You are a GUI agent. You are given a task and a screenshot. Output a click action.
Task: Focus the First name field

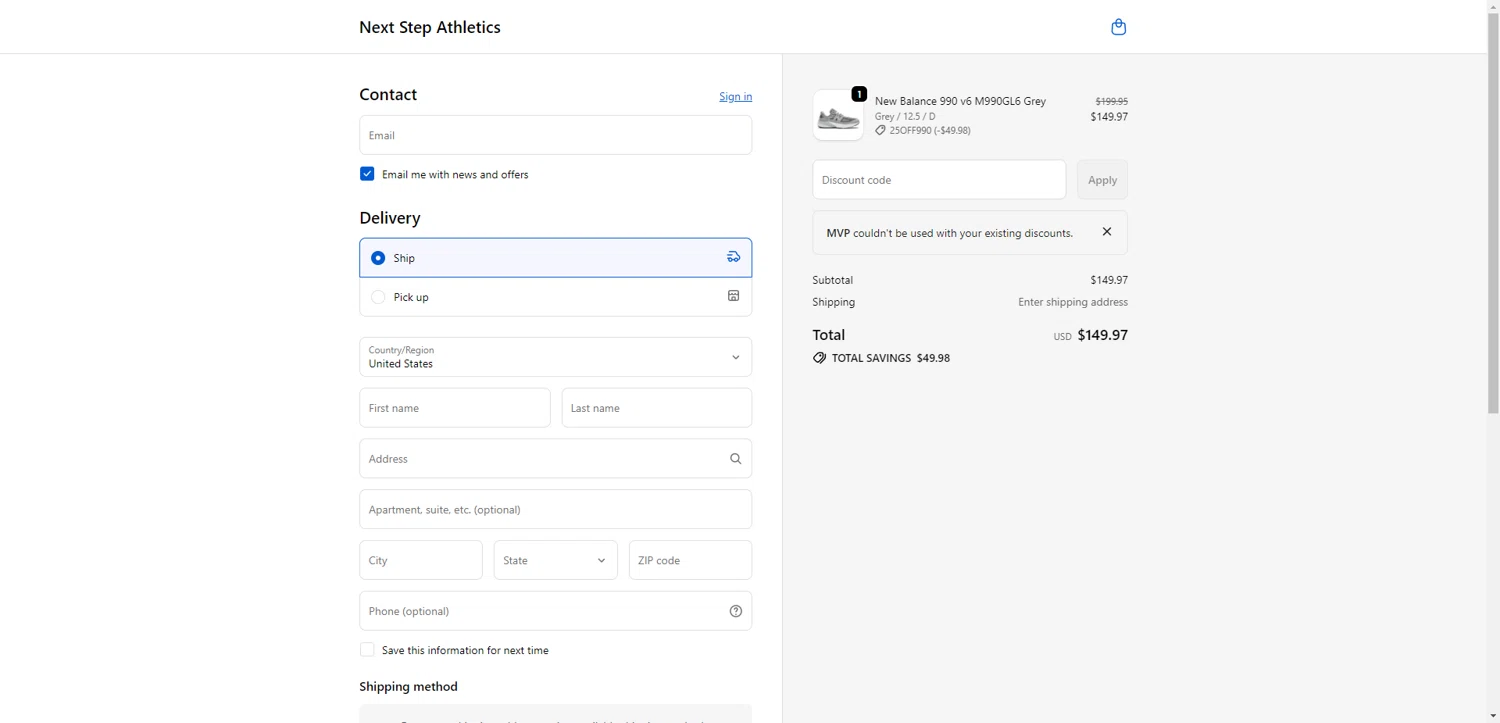point(455,408)
